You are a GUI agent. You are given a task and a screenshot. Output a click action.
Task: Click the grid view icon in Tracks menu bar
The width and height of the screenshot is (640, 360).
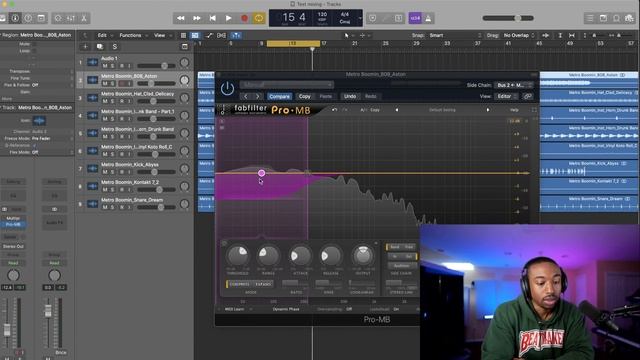(183, 36)
